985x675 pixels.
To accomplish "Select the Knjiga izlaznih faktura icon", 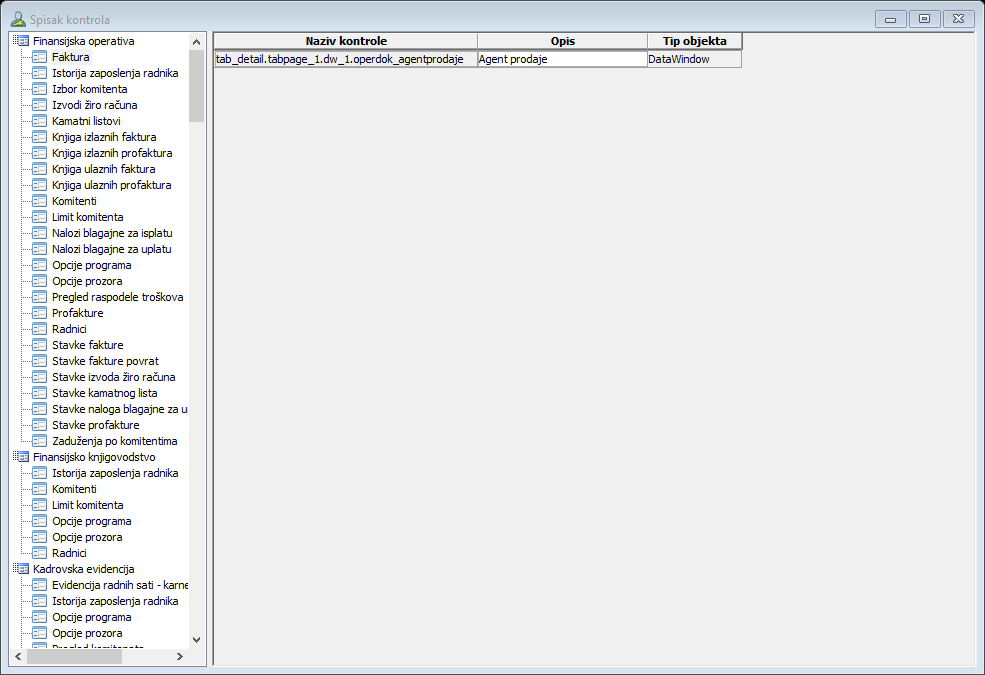I will [x=40, y=137].
